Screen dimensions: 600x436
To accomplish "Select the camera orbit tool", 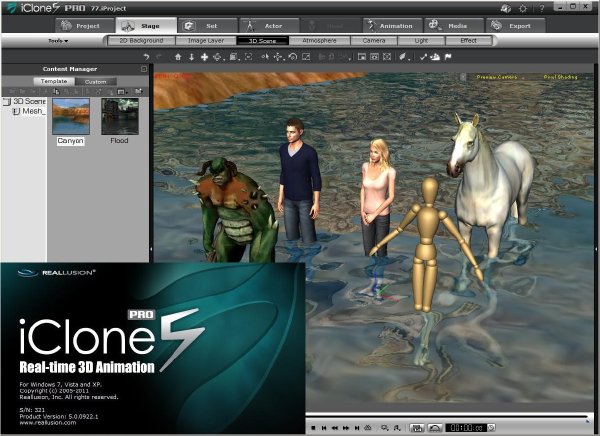I will (x=217, y=57).
